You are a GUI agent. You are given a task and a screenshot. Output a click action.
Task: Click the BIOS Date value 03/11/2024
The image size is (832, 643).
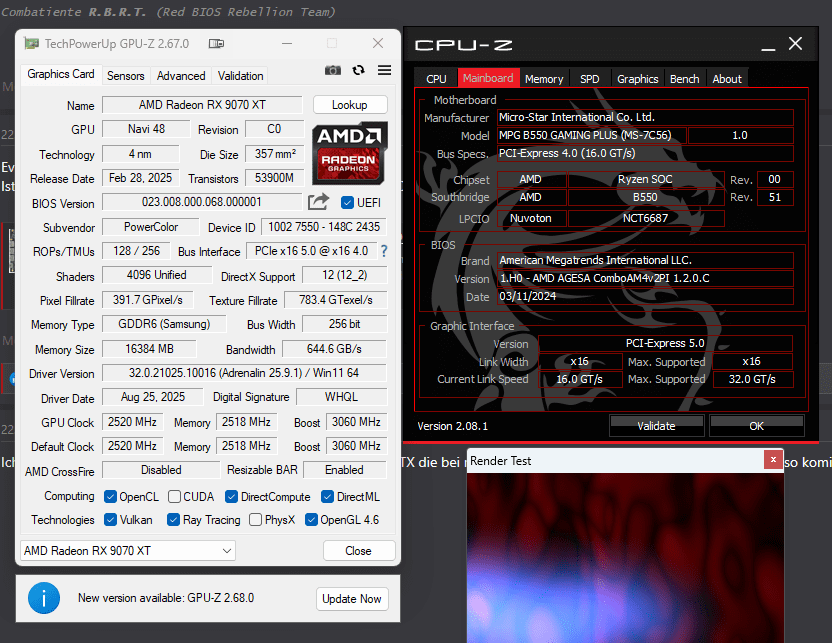pos(645,296)
